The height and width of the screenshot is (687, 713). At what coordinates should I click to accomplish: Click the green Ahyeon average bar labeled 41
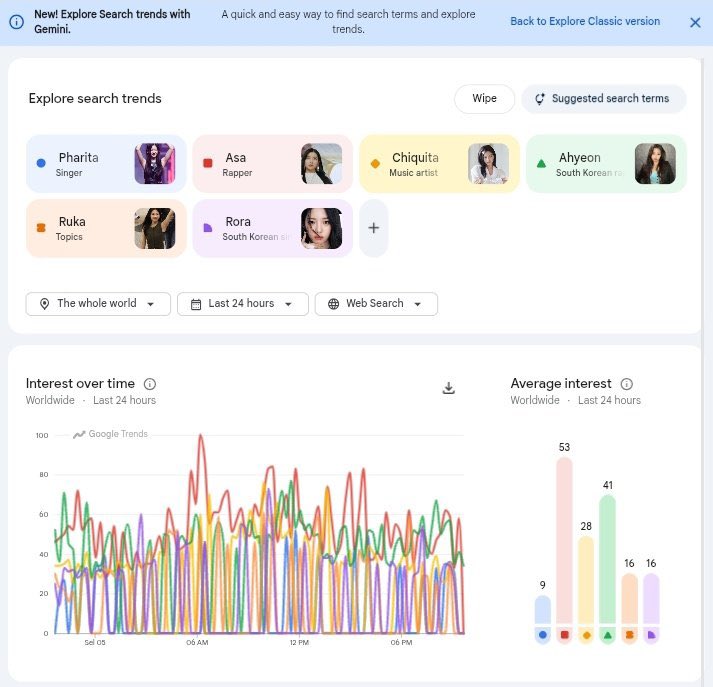(x=608, y=559)
